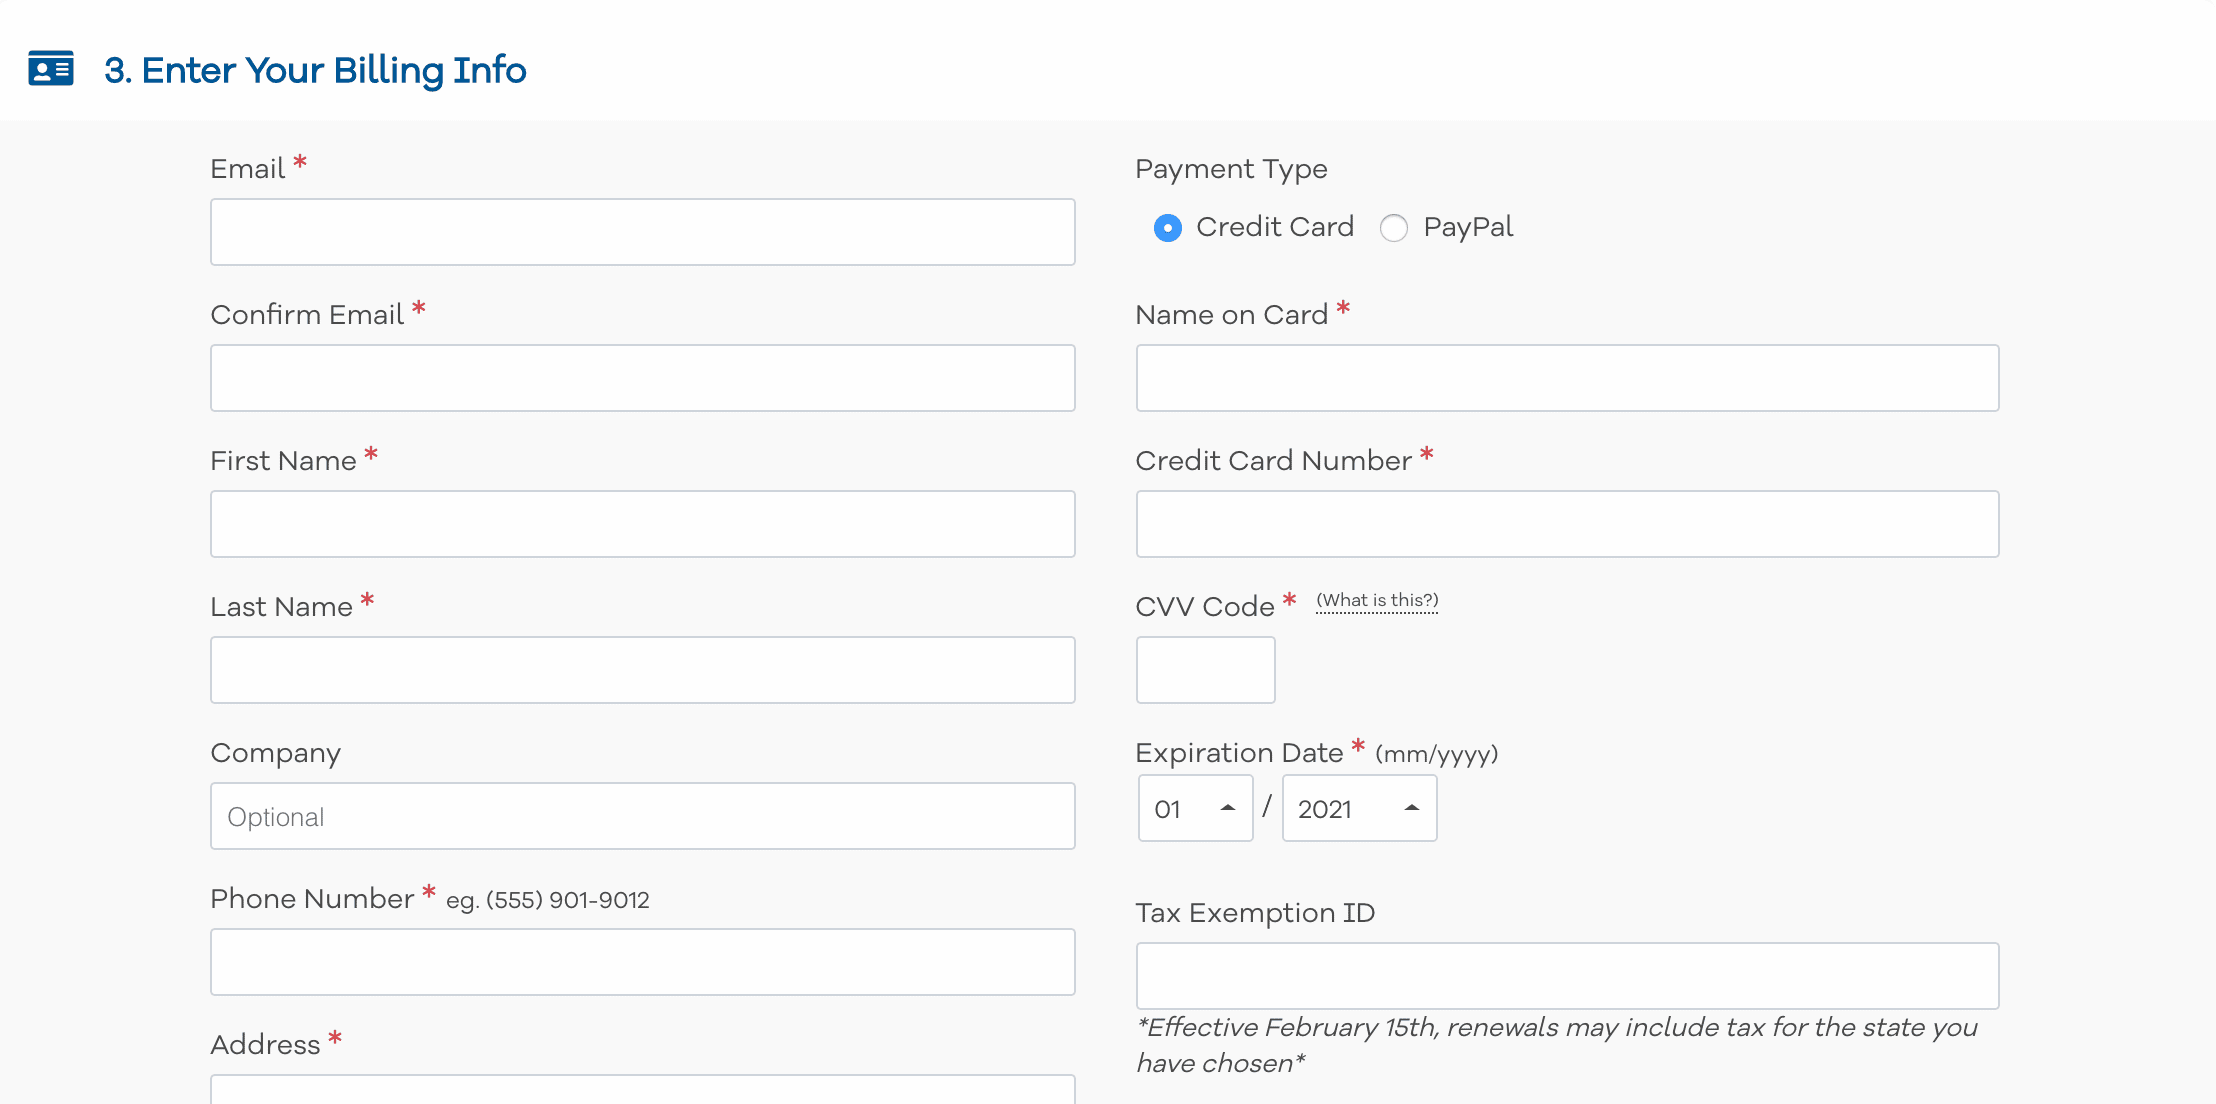The image size is (2216, 1104).
Task: Click the "Enter Your Billing Info" heading
Action: point(315,70)
